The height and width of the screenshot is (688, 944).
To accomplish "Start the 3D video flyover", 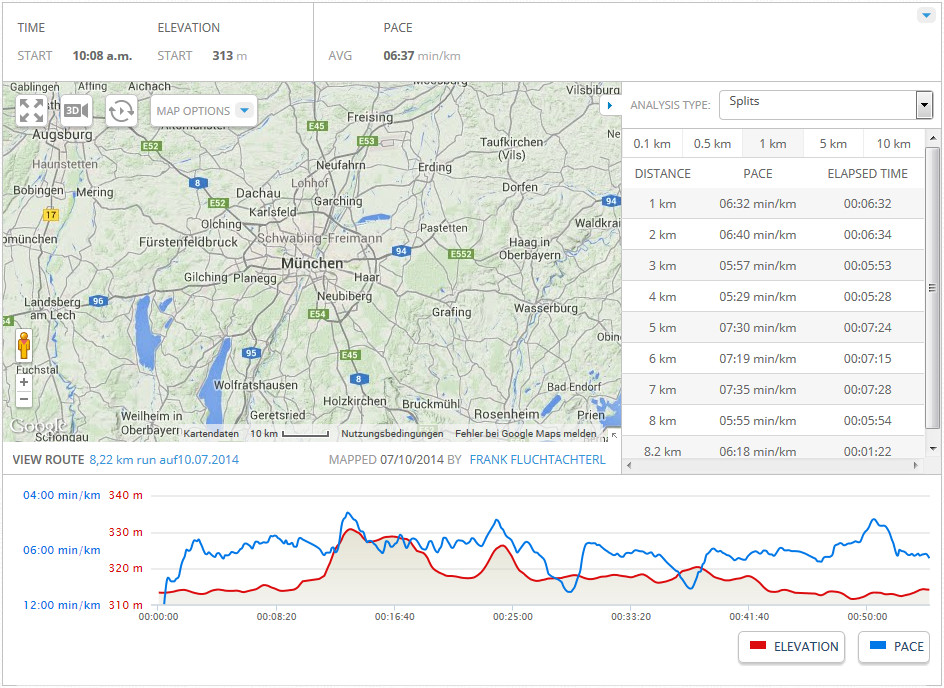I will [x=76, y=111].
